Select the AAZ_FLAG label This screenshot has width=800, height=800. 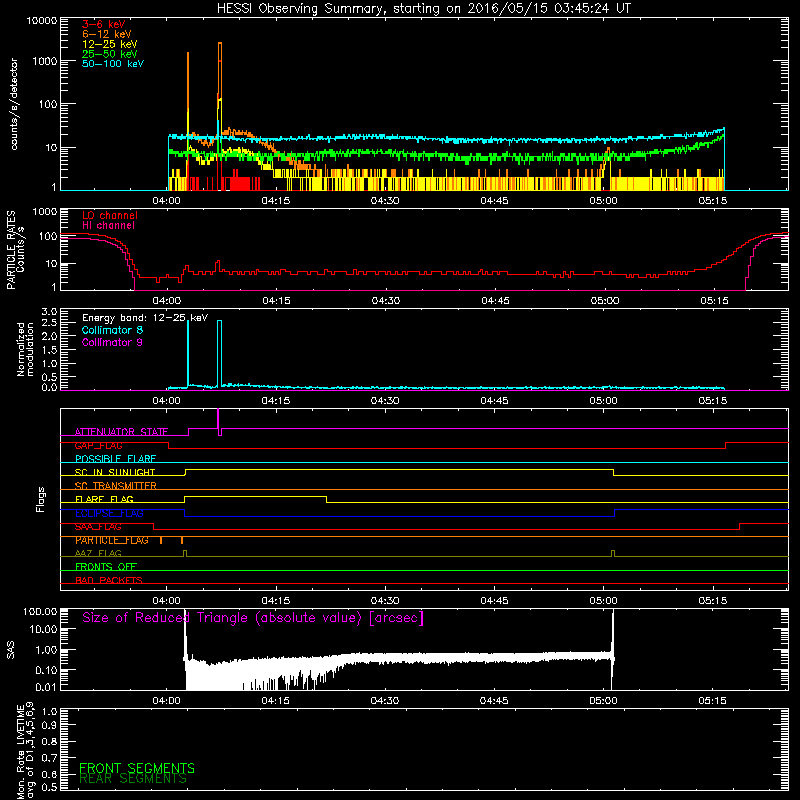click(x=98, y=554)
